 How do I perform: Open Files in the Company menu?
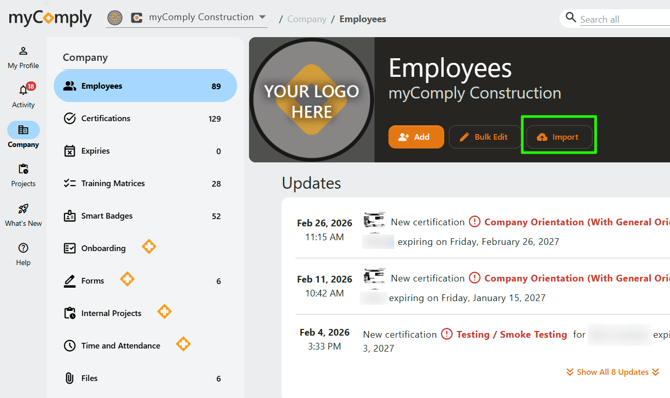(x=145, y=378)
